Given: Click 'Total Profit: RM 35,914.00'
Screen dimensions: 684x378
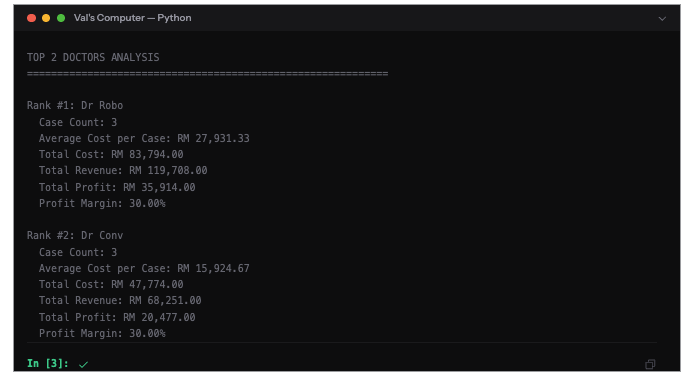Looking at the screenshot, I should (x=117, y=187).
